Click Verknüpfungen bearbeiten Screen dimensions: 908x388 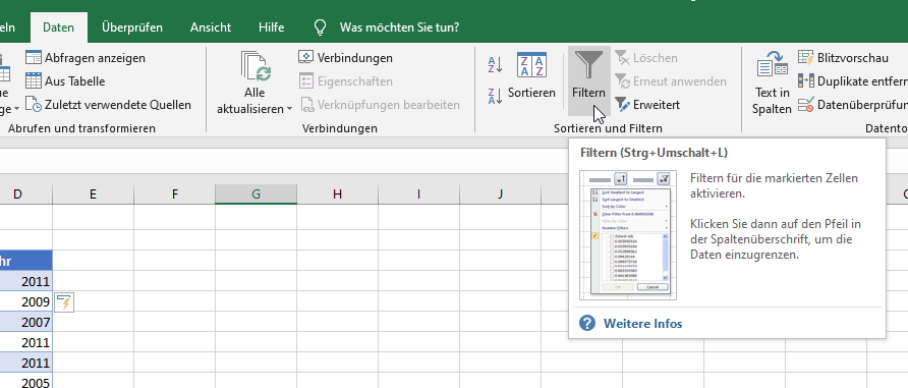pyautogui.click(x=379, y=105)
